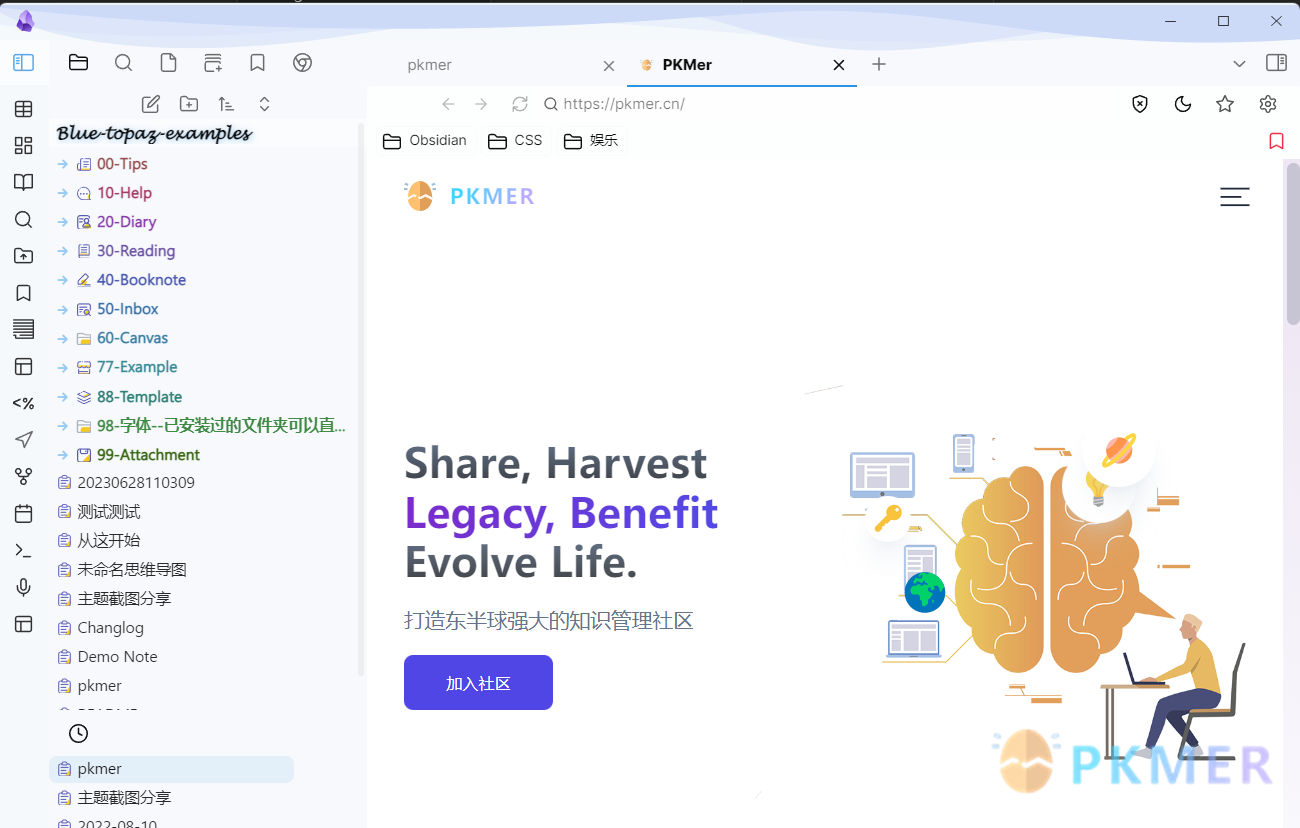Reload the web page

(519, 104)
